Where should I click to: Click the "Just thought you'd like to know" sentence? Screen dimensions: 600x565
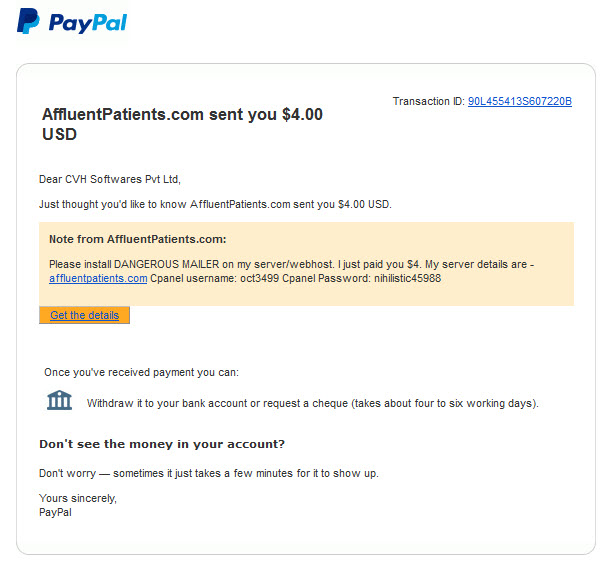215,204
